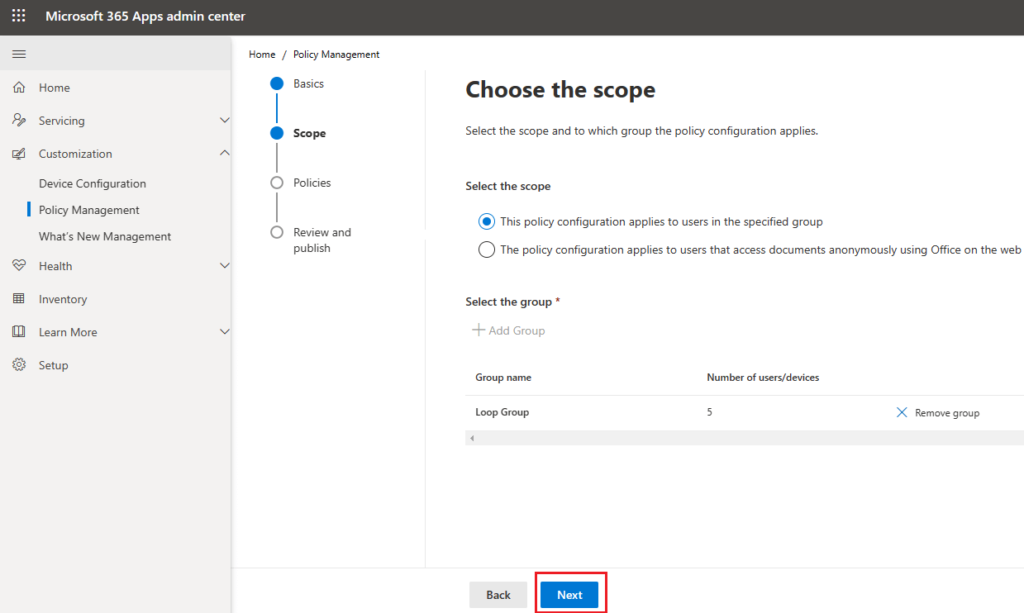Click the users count value 5
Screen dimensions: 1024x613
[709, 412]
